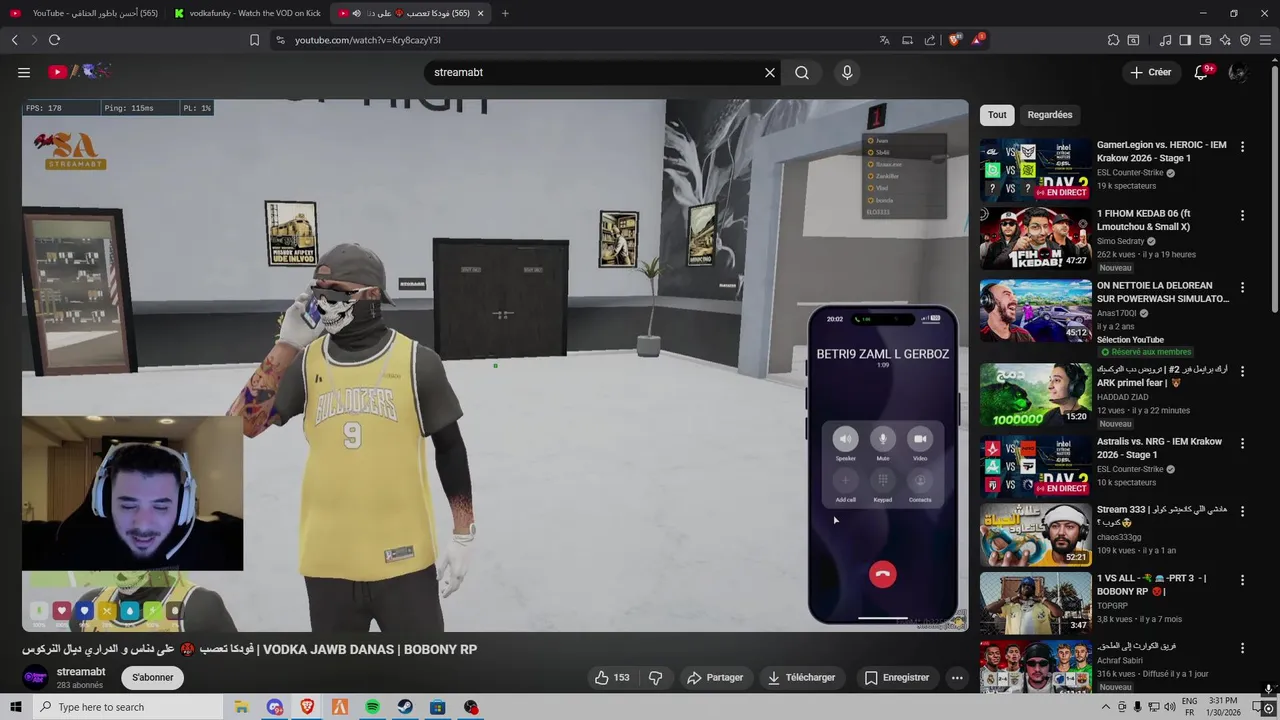Clear the search field with the X
1280x720 pixels.
click(770, 72)
